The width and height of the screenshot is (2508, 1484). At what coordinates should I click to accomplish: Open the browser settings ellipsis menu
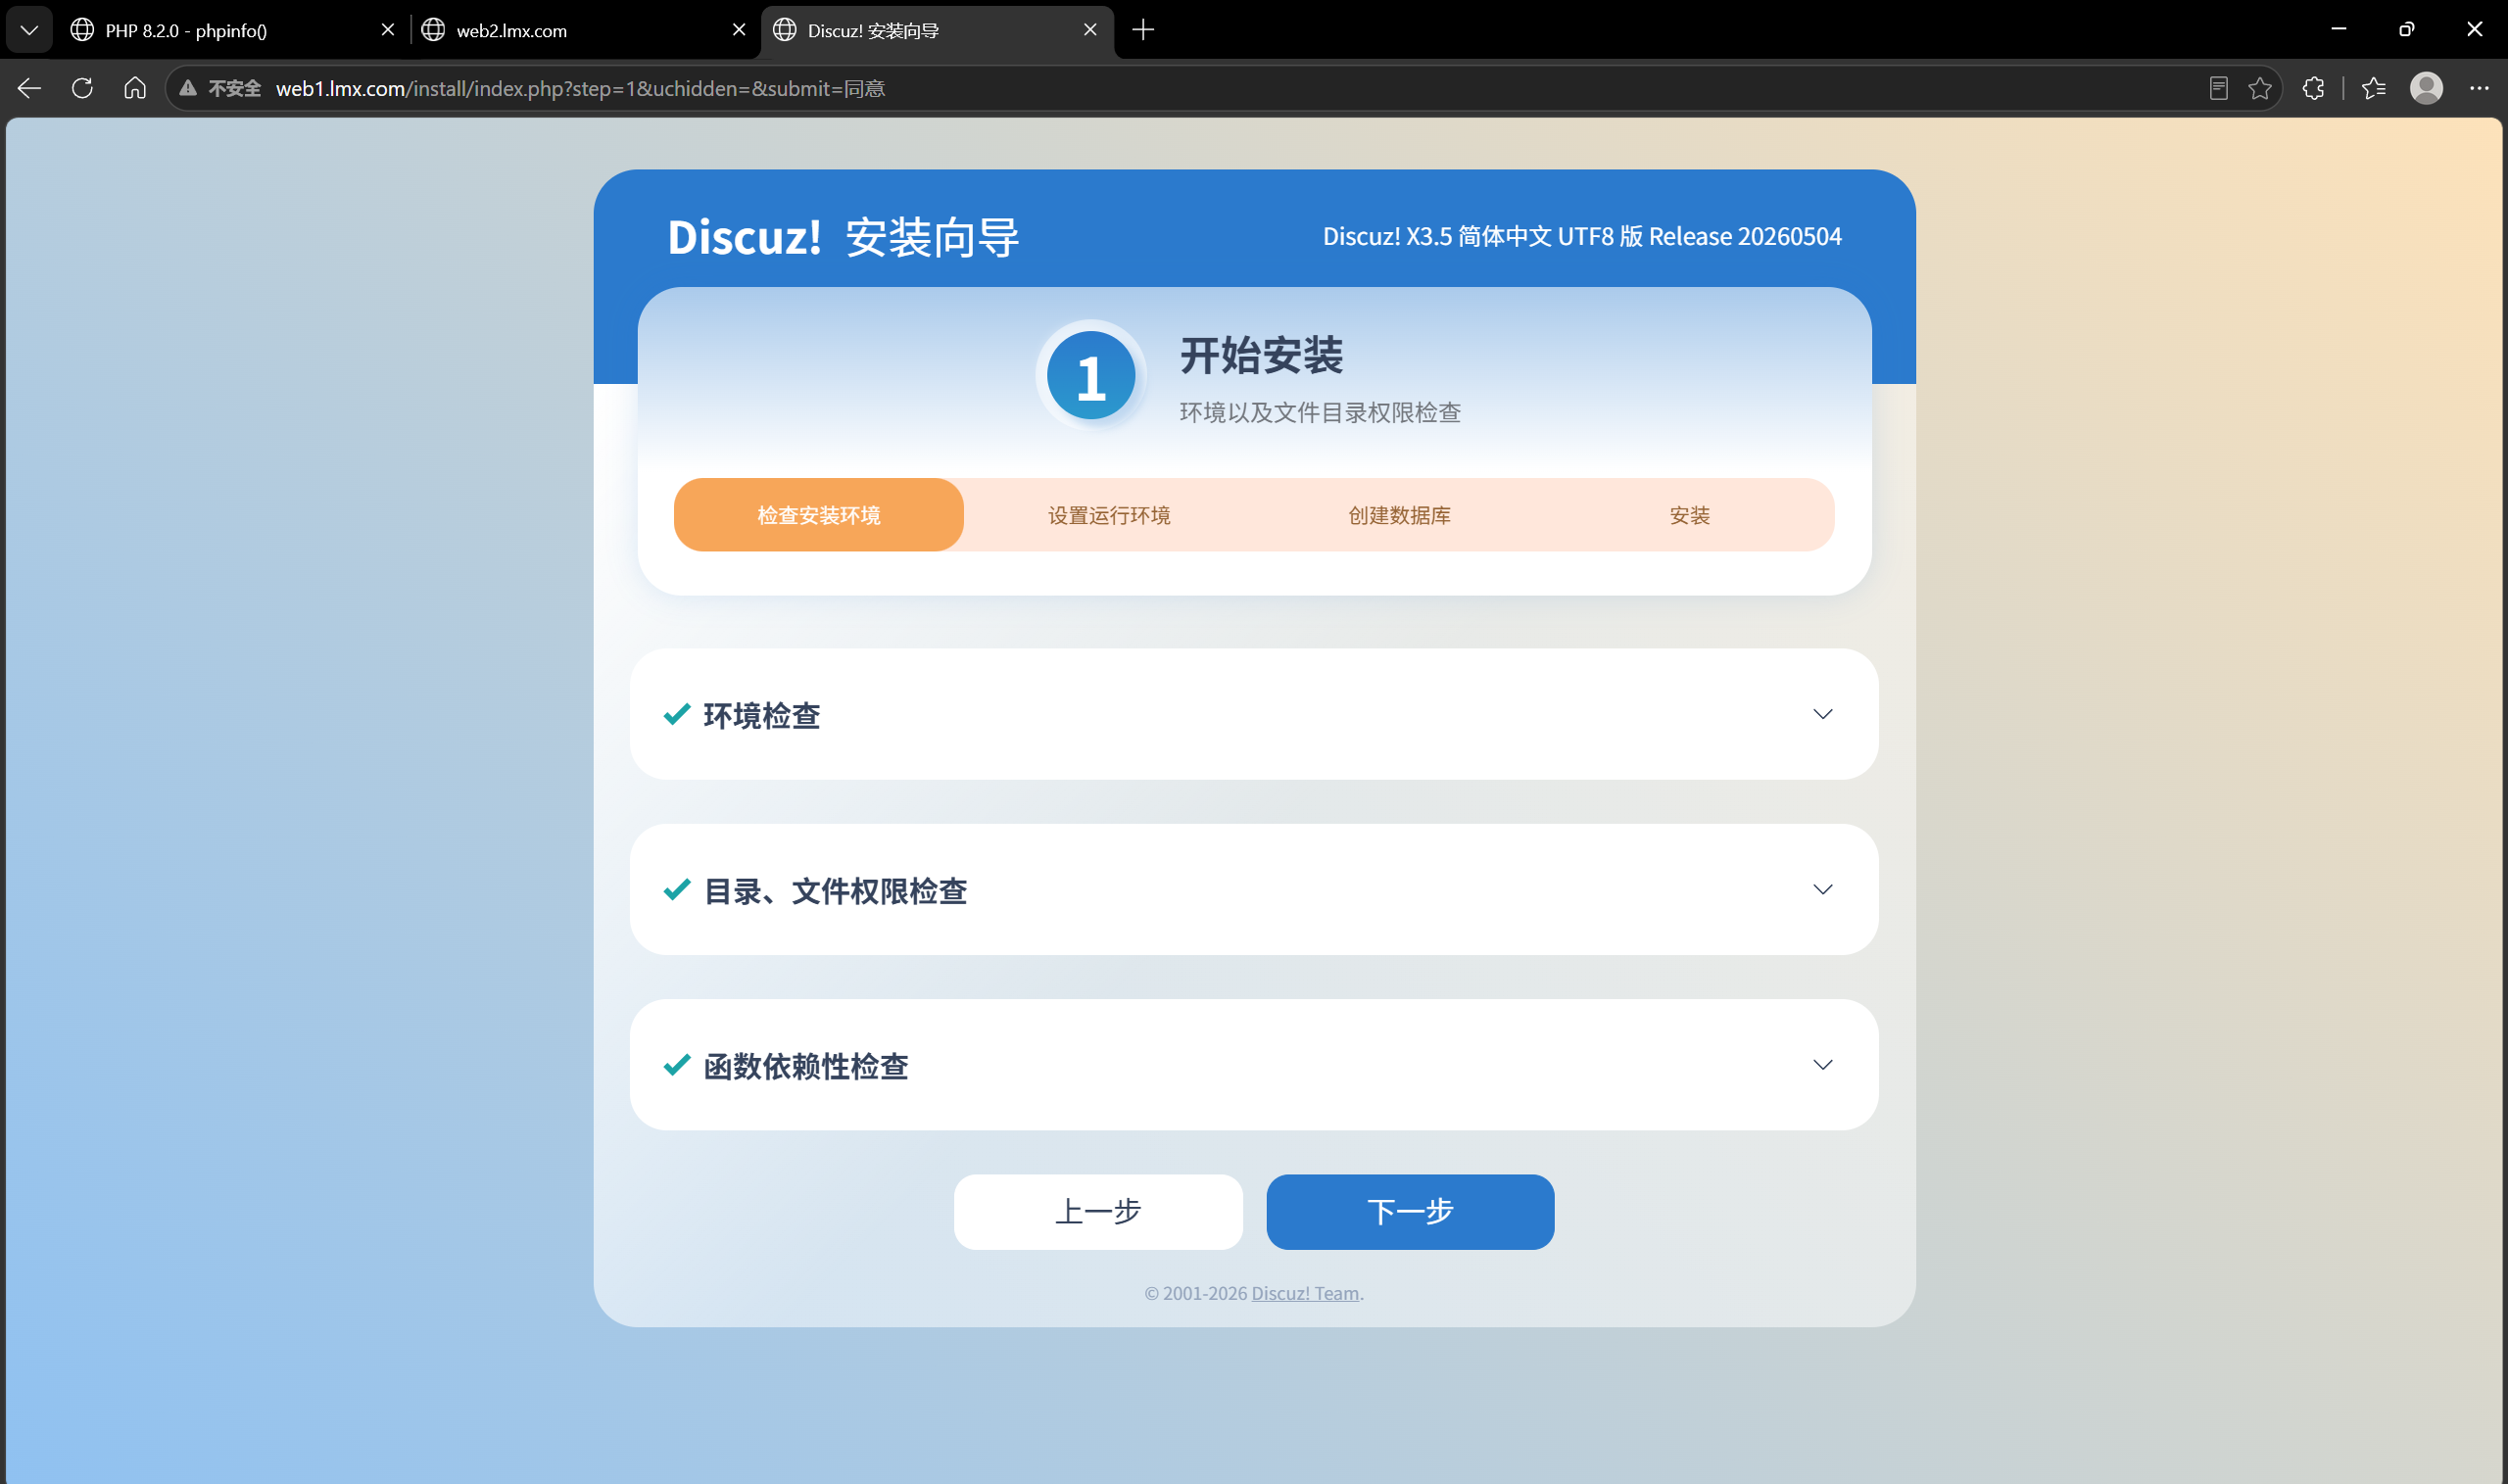click(x=2479, y=88)
